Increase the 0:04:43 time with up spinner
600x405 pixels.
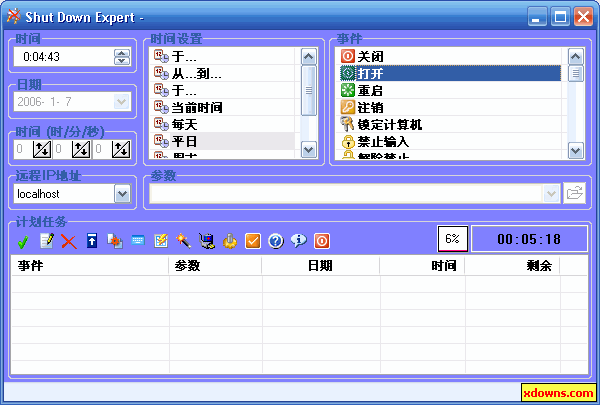[122, 53]
